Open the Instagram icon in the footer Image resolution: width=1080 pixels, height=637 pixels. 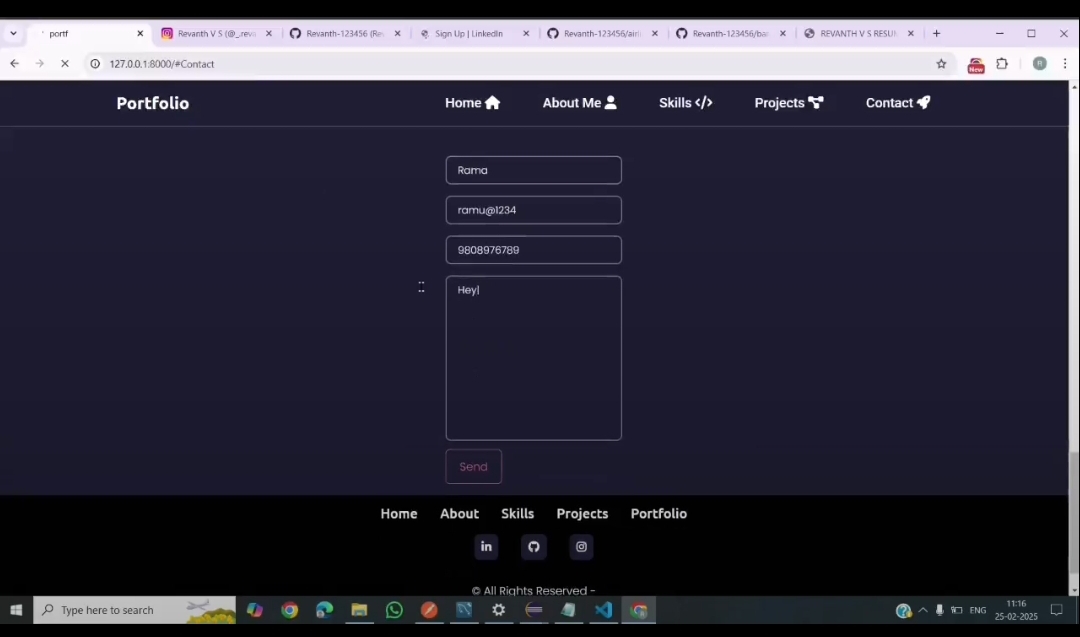[x=581, y=546]
